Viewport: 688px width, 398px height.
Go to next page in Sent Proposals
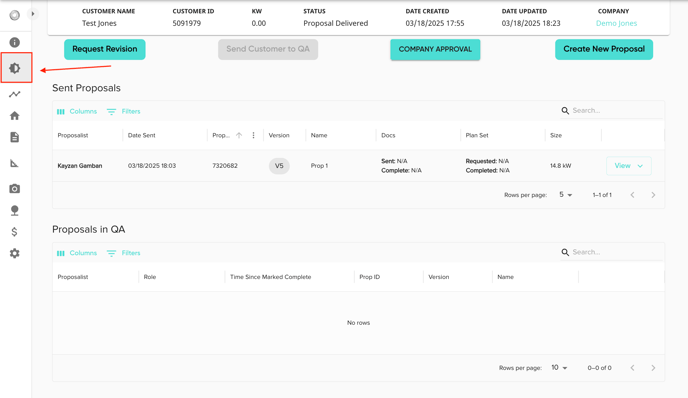(653, 195)
